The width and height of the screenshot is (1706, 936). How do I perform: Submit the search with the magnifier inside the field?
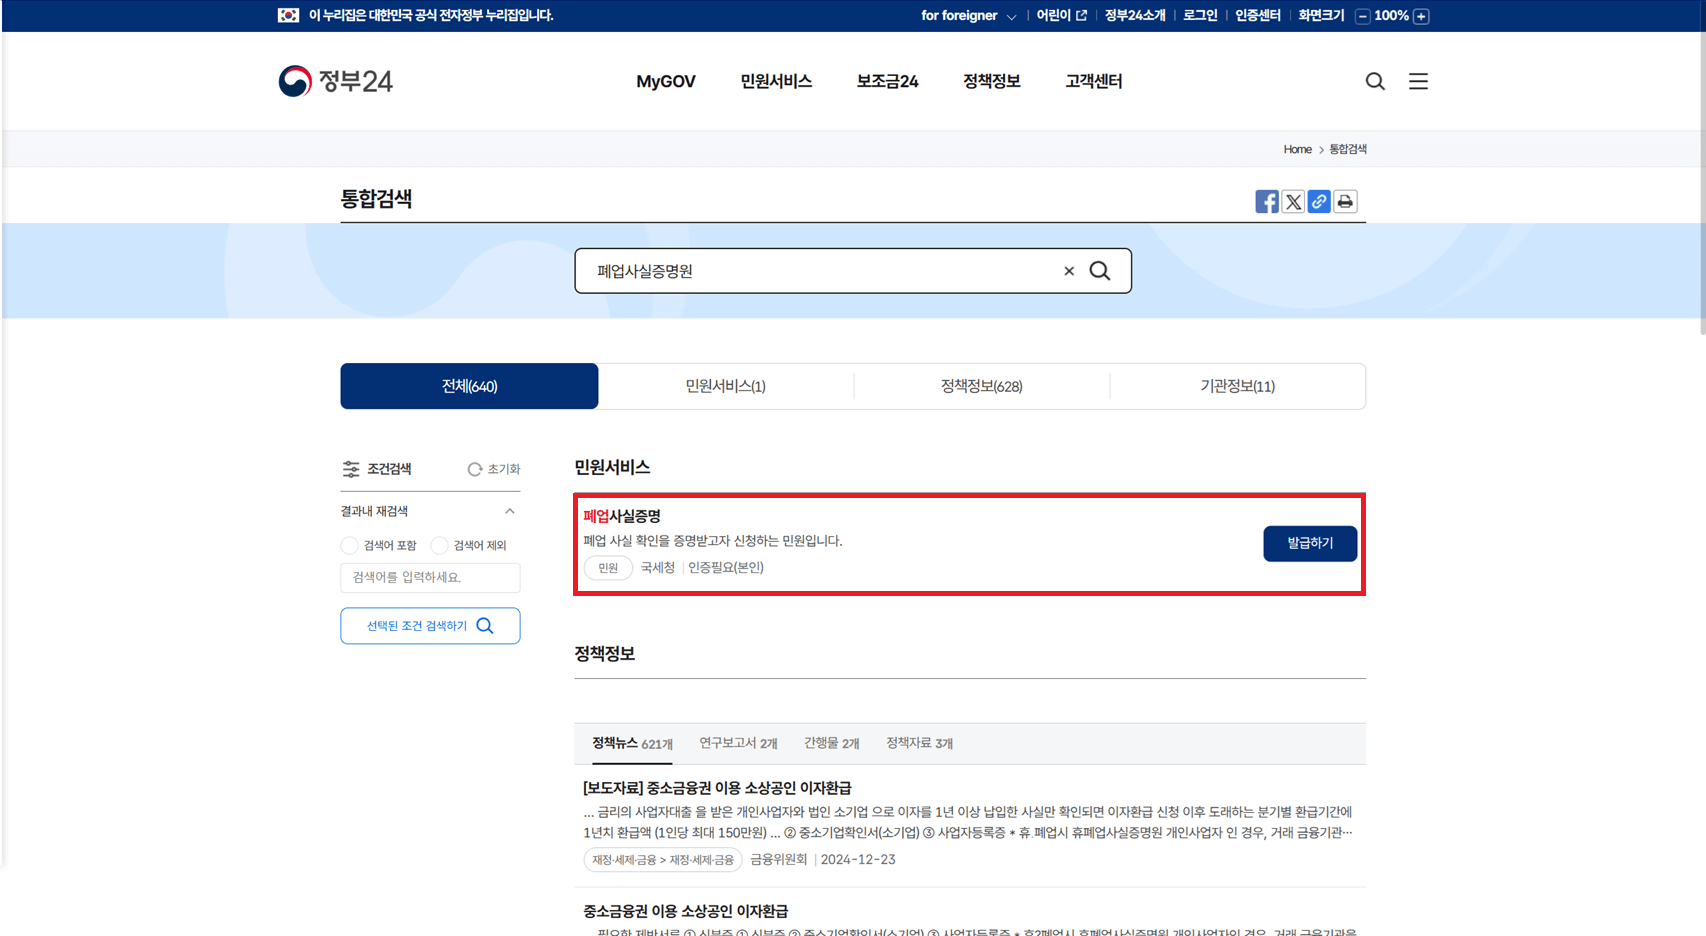click(x=1101, y=270)
